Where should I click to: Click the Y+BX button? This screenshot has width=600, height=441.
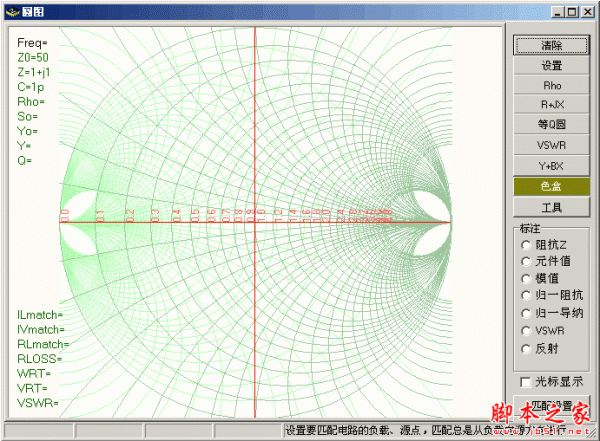coord(551,166)
